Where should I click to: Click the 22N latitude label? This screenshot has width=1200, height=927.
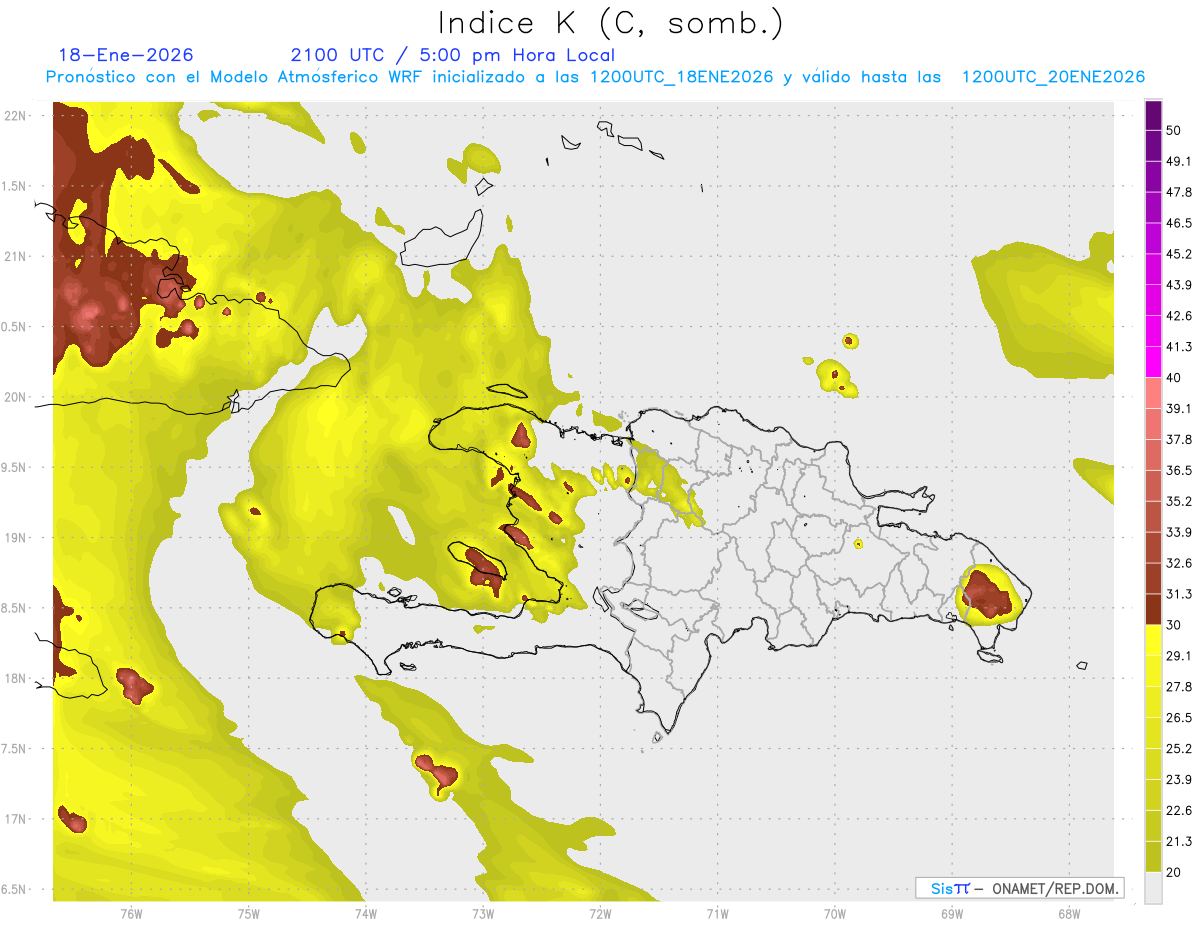click(15, 116)
